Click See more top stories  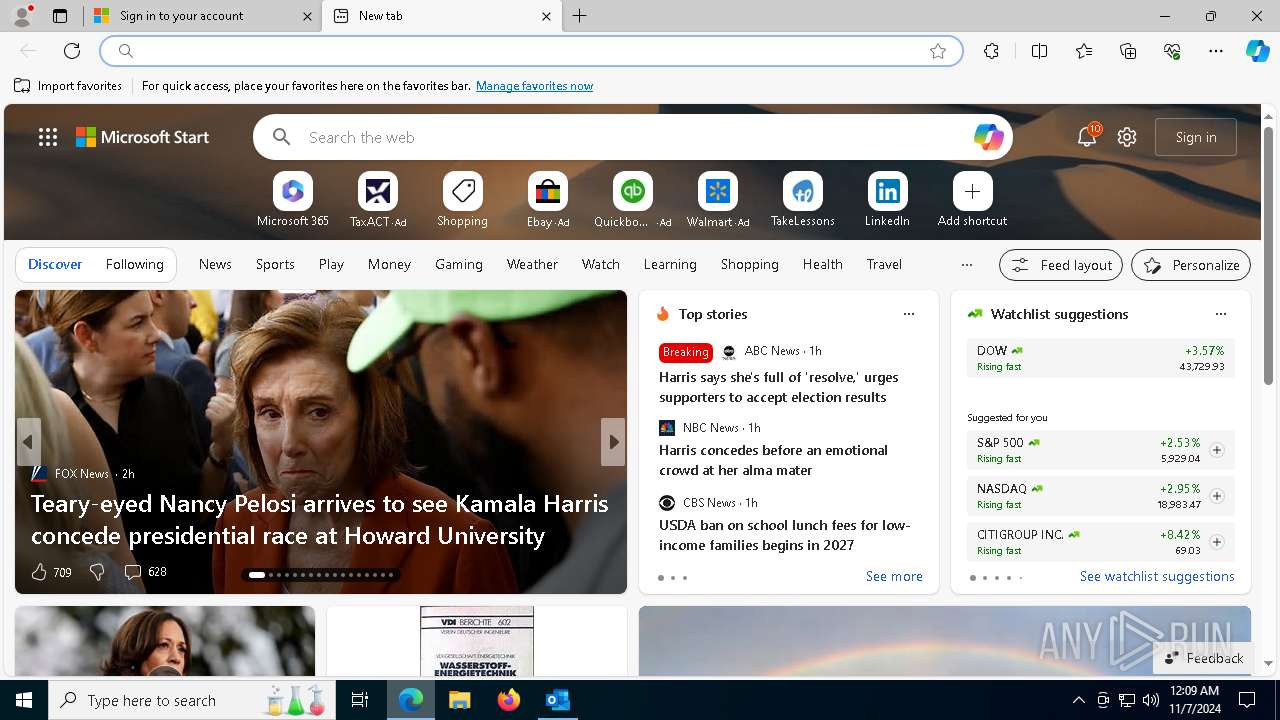coord(894,576)
